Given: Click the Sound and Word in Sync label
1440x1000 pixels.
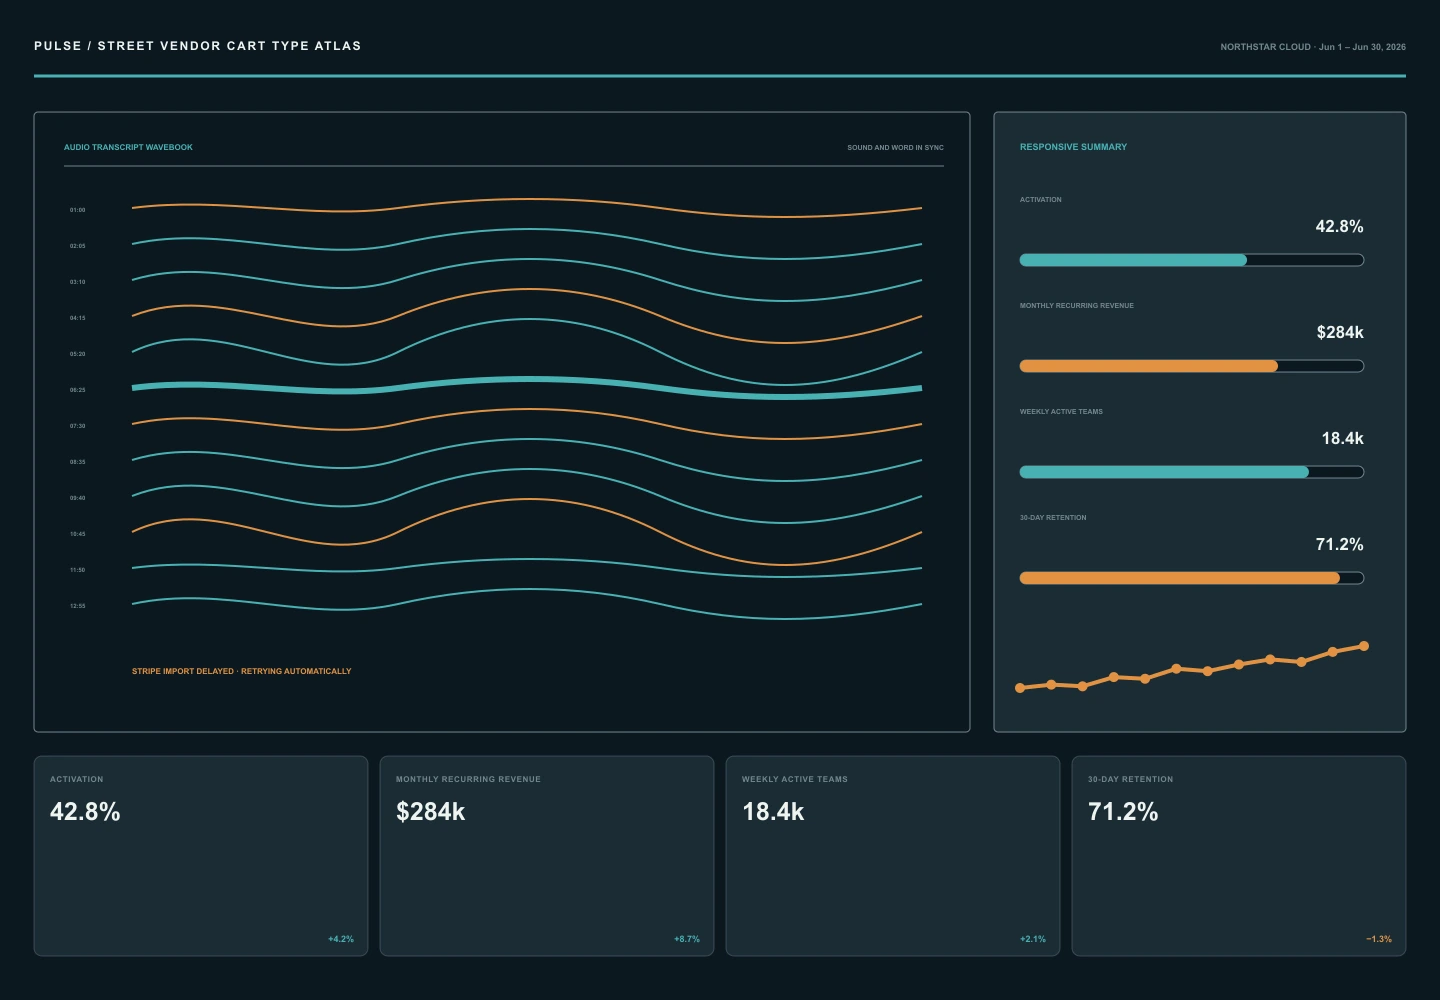Looking at the screenshot, I should pos(895,147).
